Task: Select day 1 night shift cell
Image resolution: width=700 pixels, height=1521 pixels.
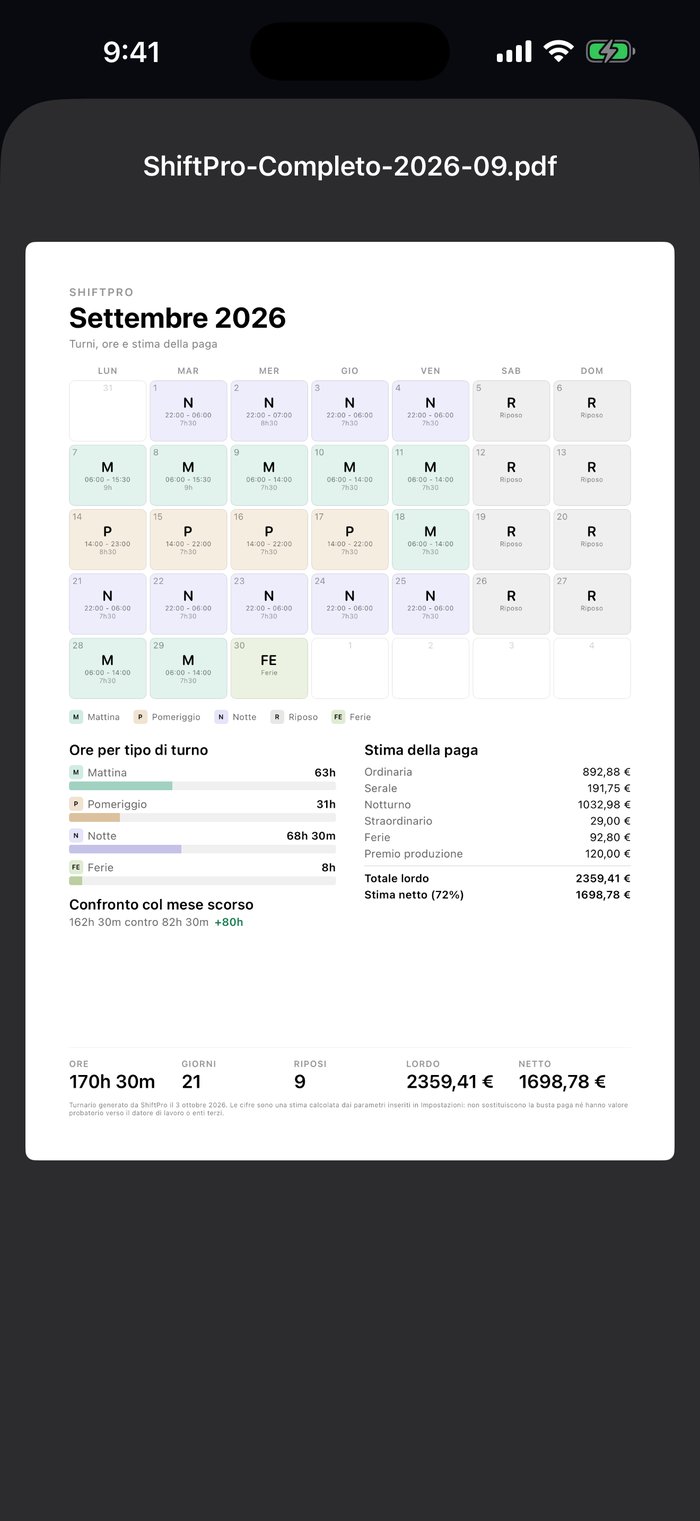Action: (188, 410)
